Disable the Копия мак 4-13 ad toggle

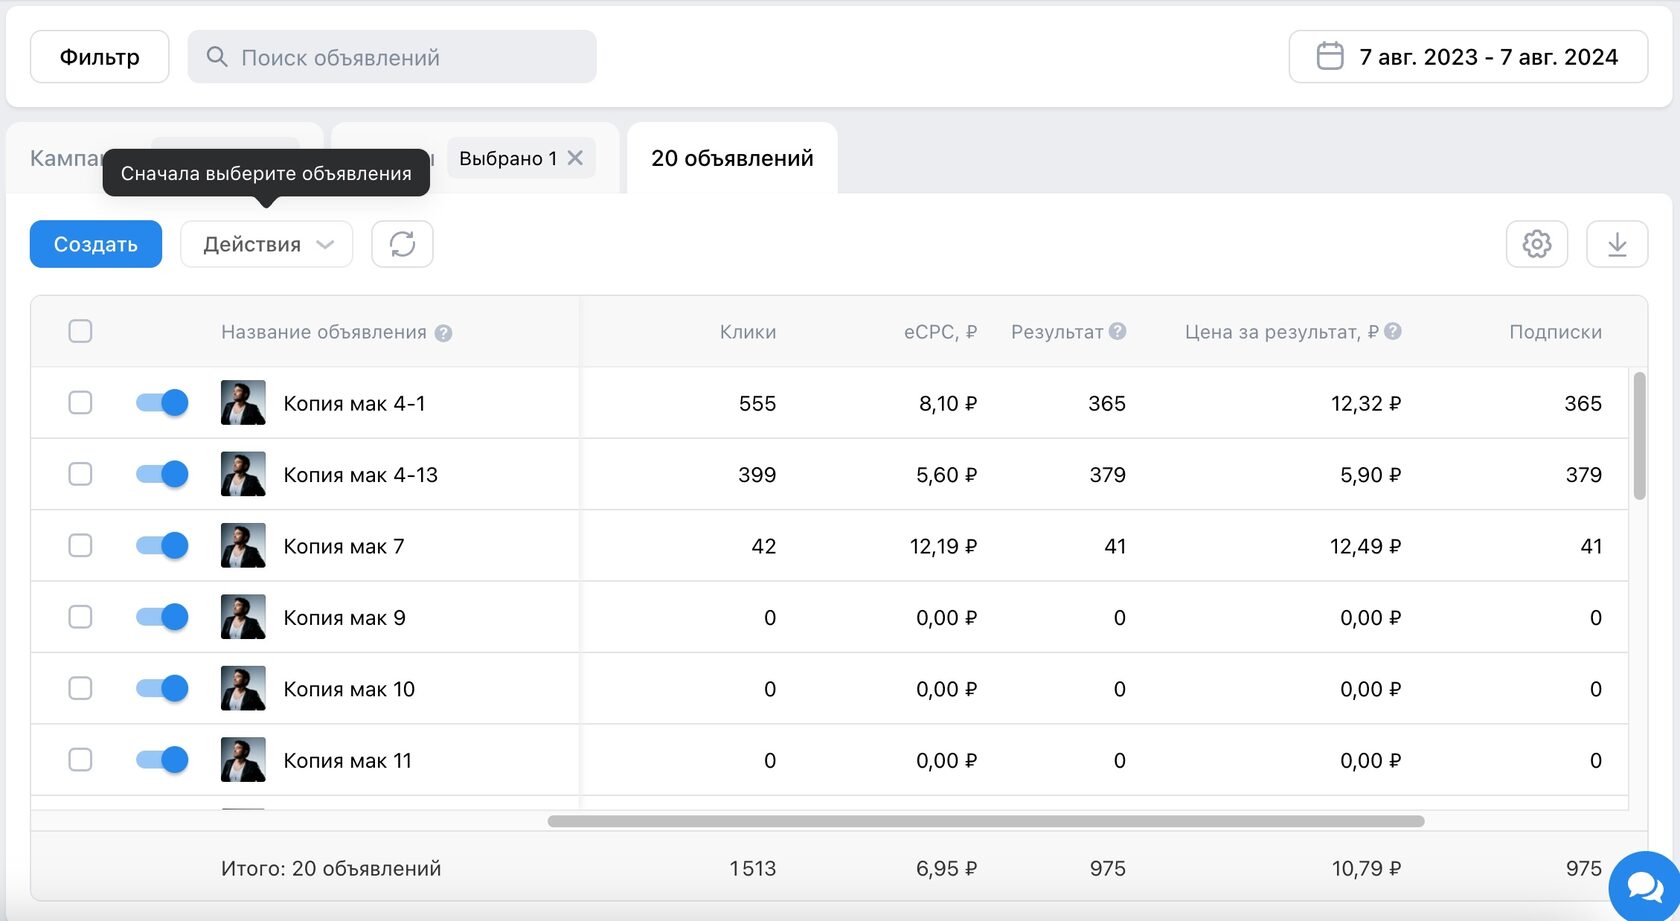[162, 474]
